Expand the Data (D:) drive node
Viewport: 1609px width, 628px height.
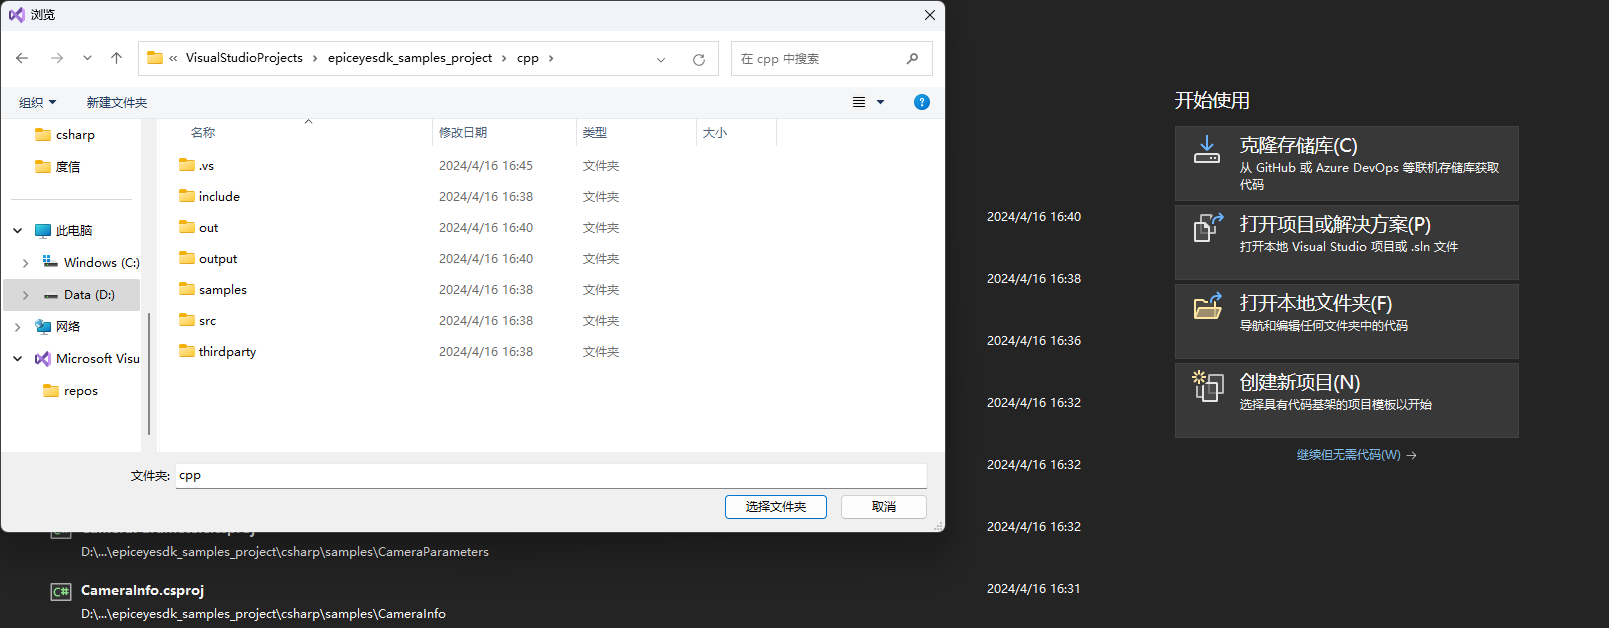(25, 295)
